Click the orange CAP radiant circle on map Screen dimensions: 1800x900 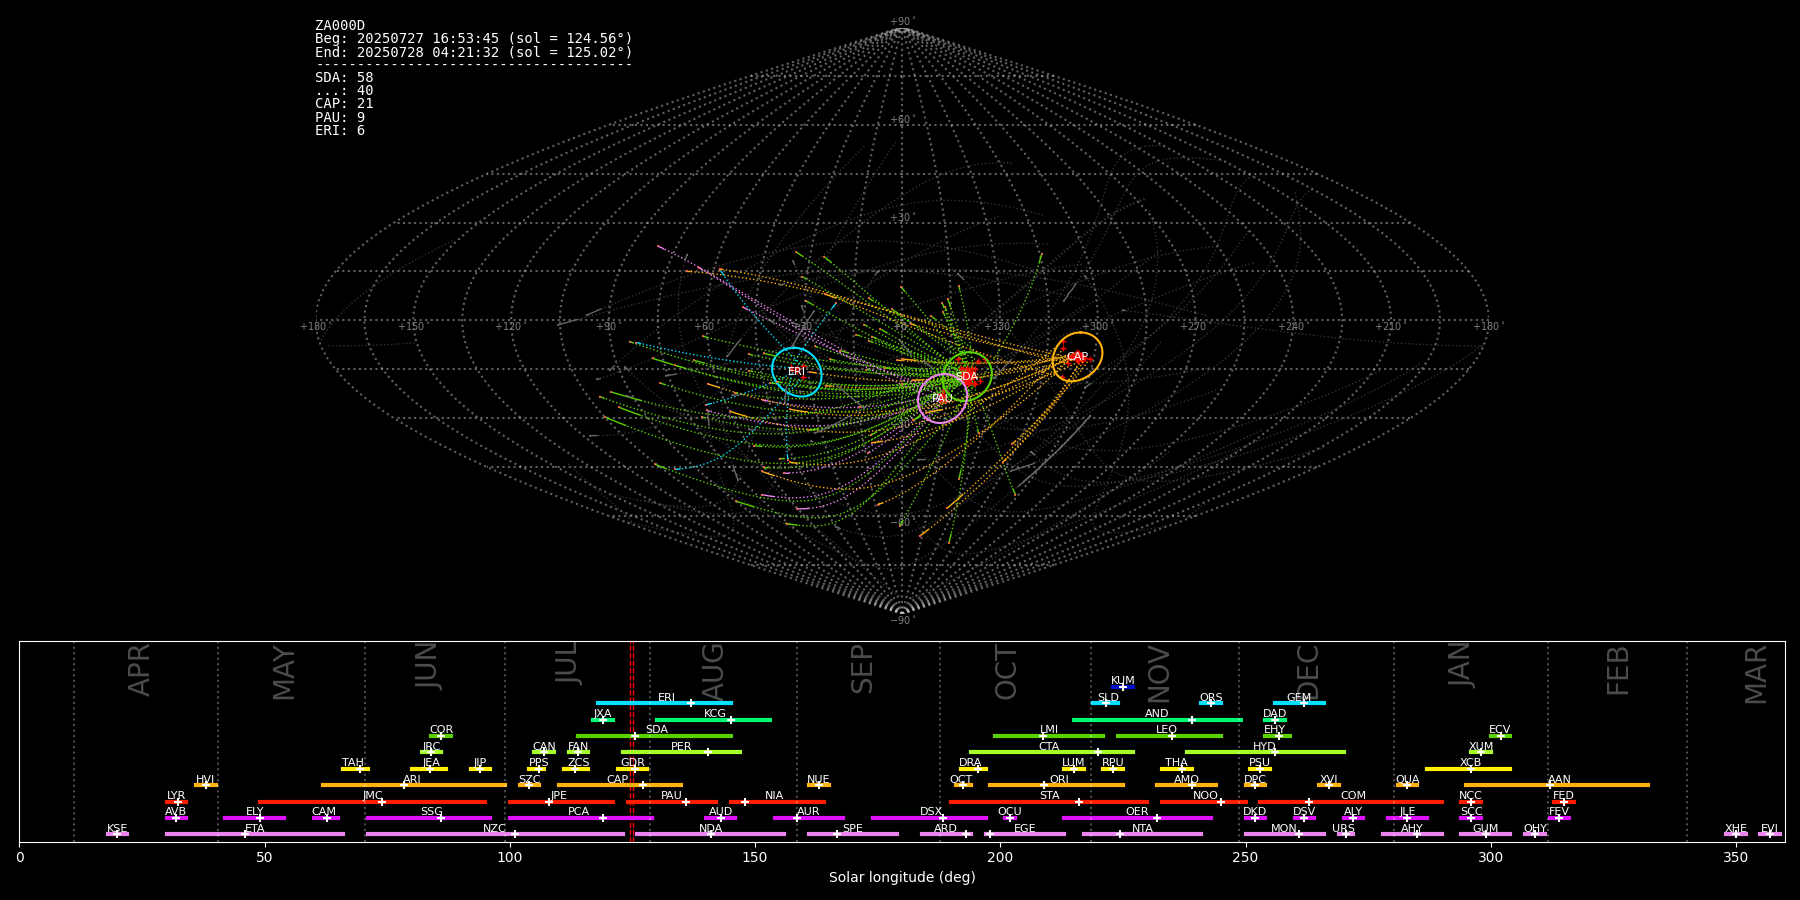point(1077,357)
